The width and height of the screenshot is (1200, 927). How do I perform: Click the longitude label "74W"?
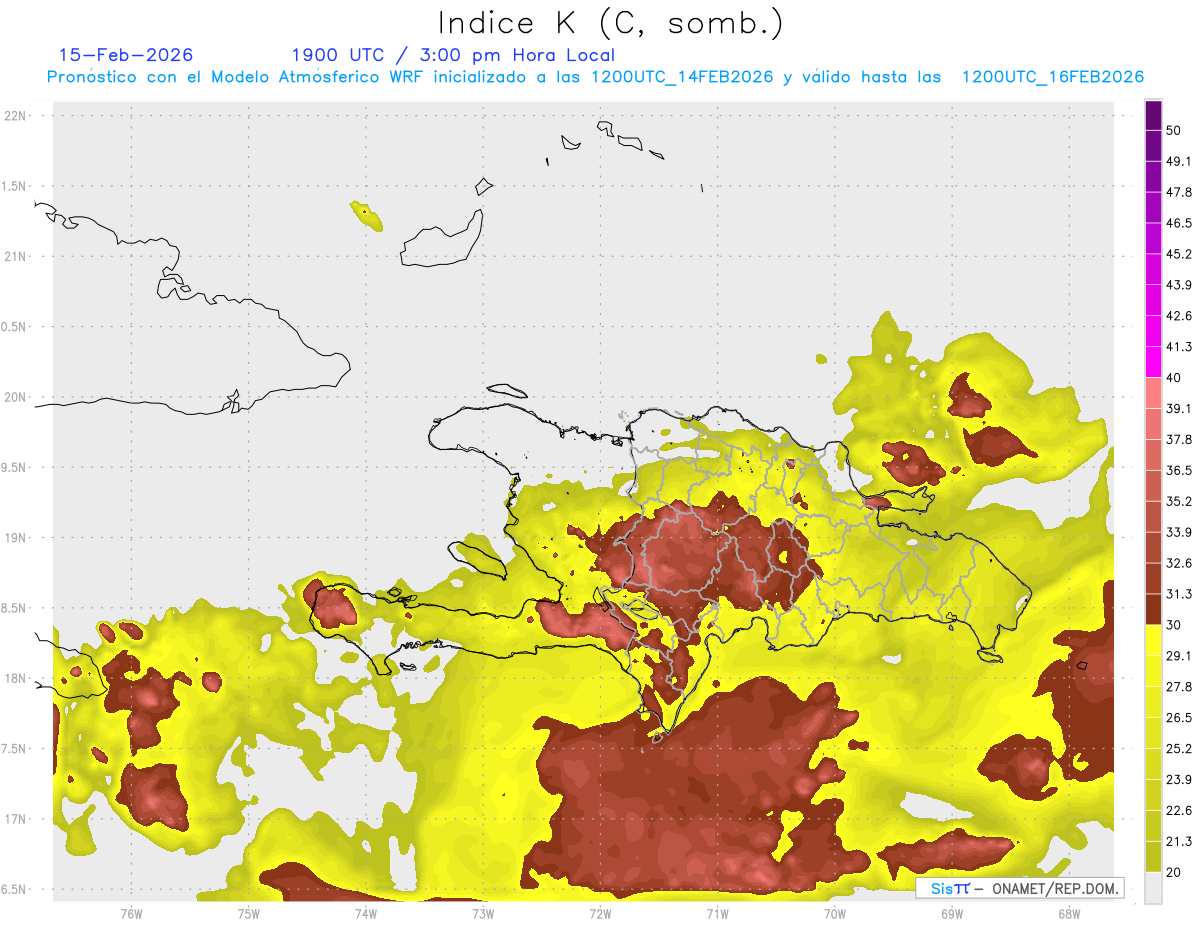[x=366, y=913]
